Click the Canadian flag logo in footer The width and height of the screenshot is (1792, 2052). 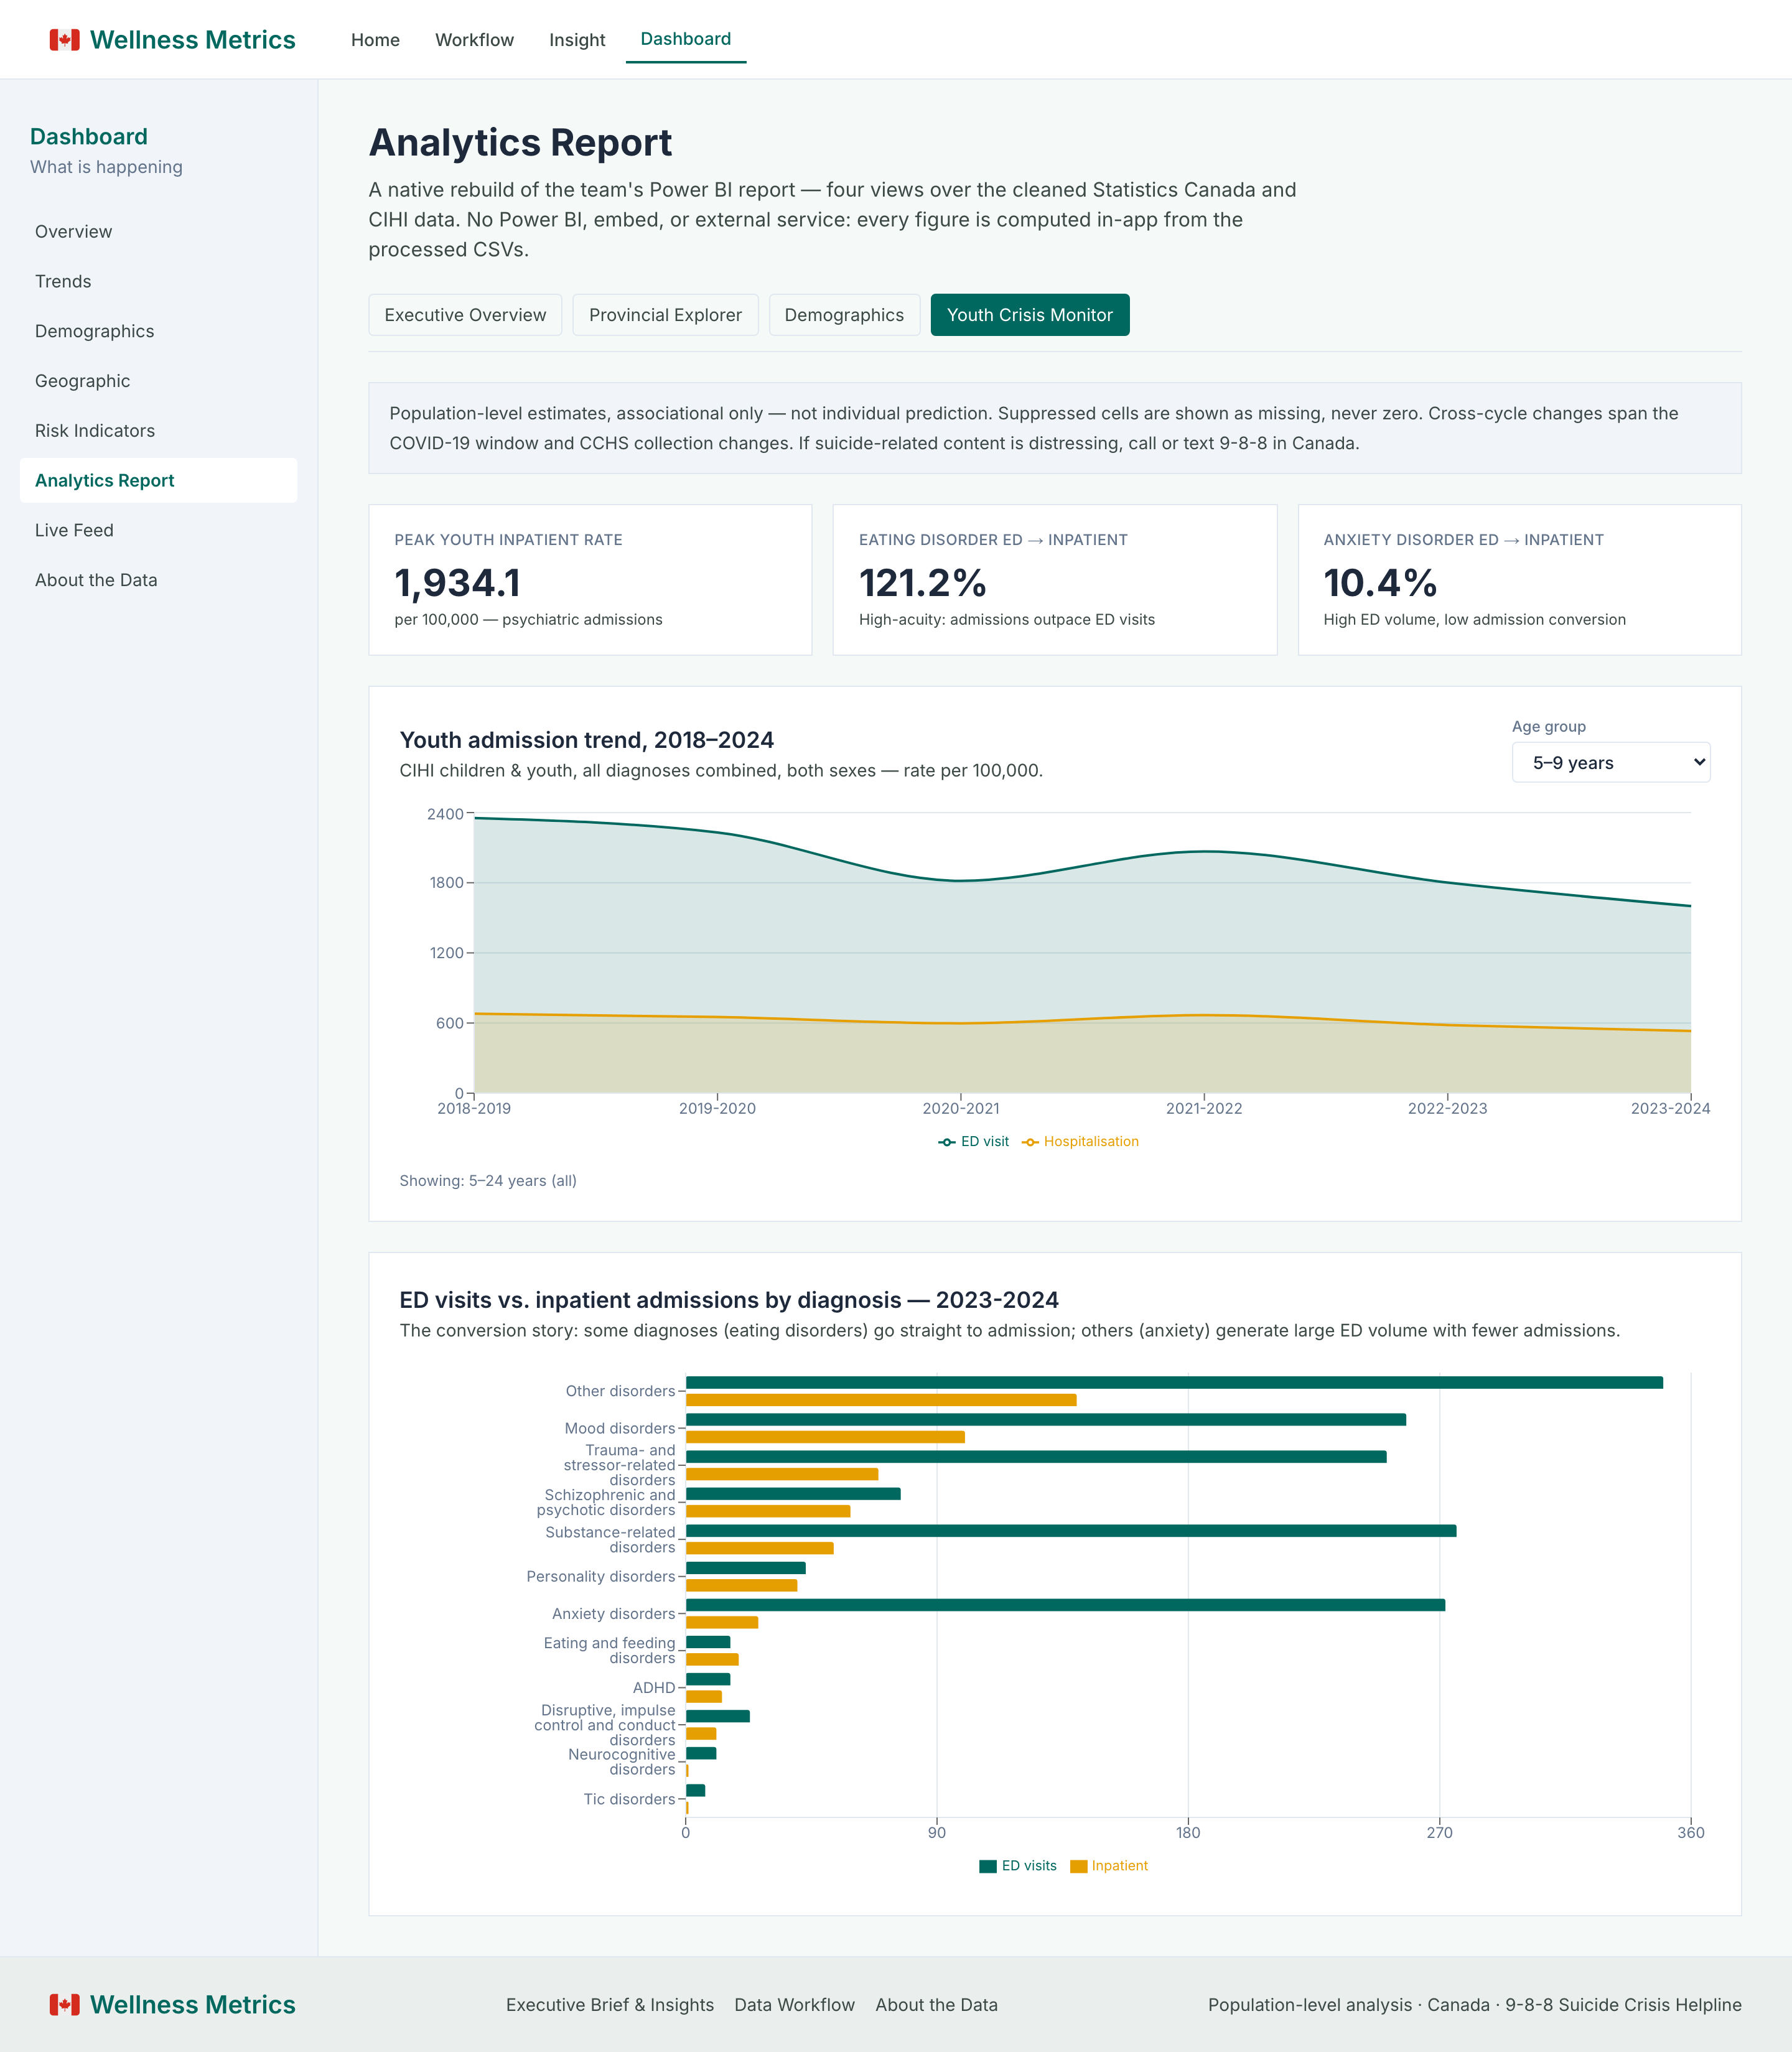[65, 2004]
